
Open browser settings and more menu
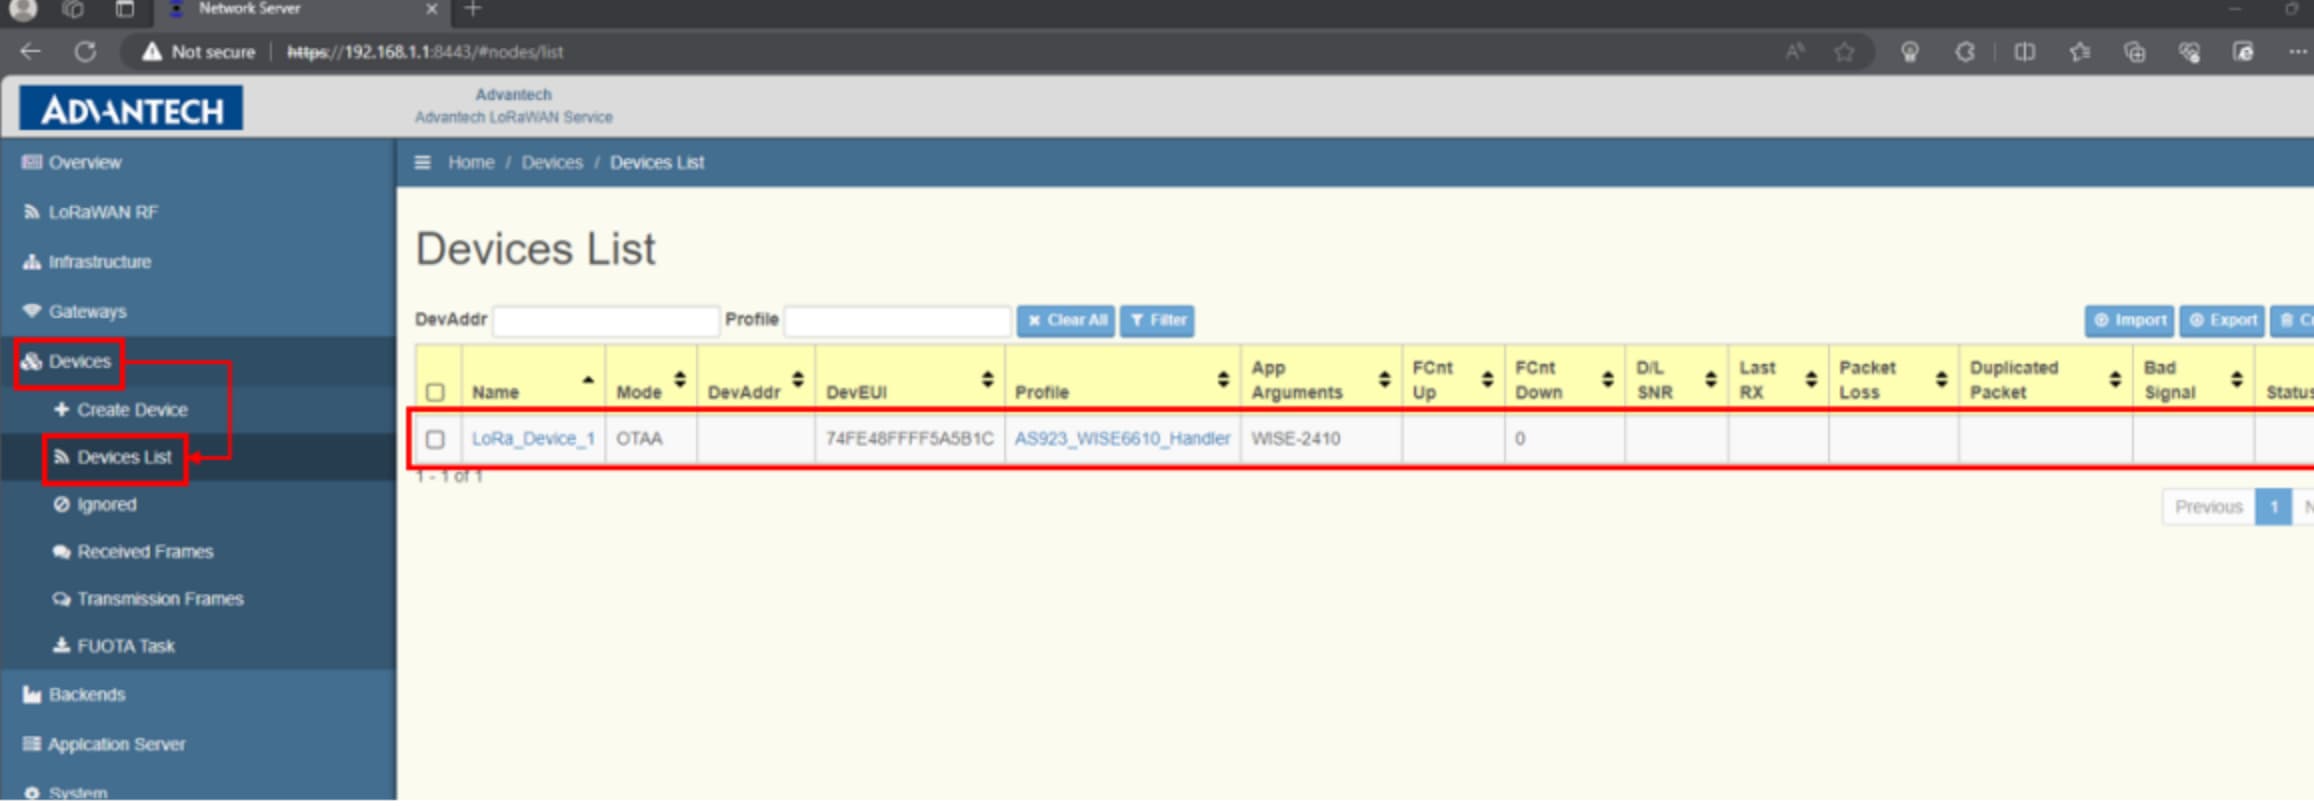click(x=2298, y=52)
